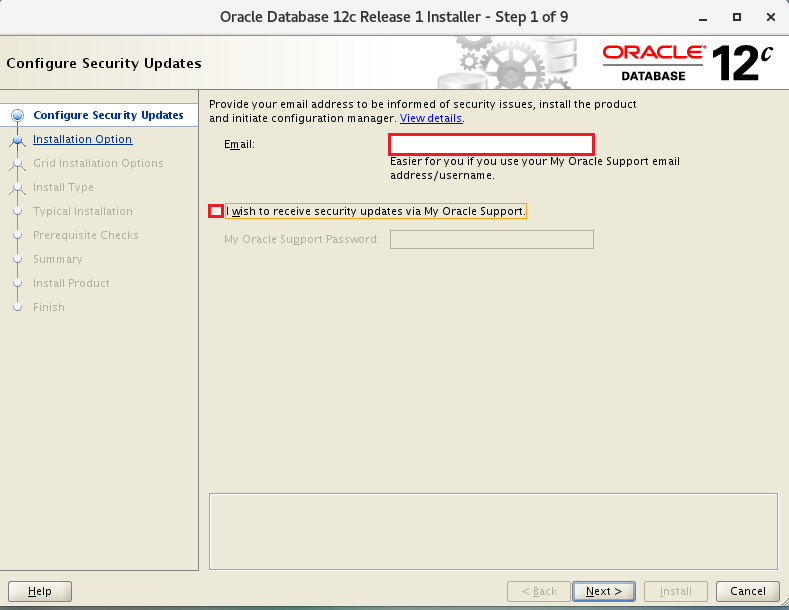Viewport: 789px width, 610px height.
Task: Click the empty message area at bottom
Action: point(493,531)
